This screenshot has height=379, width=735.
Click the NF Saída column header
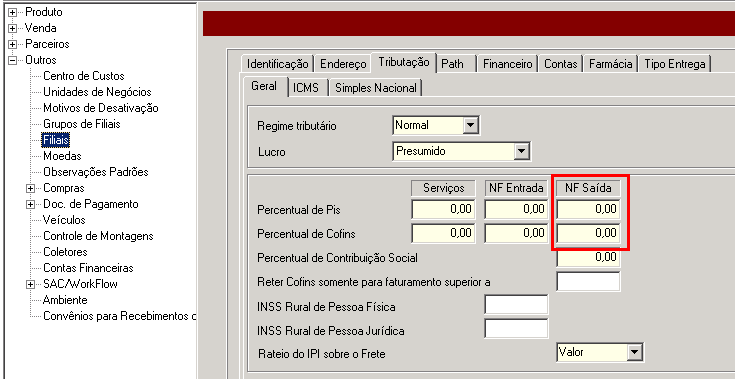pyautogui.click(x=588, y=188)
